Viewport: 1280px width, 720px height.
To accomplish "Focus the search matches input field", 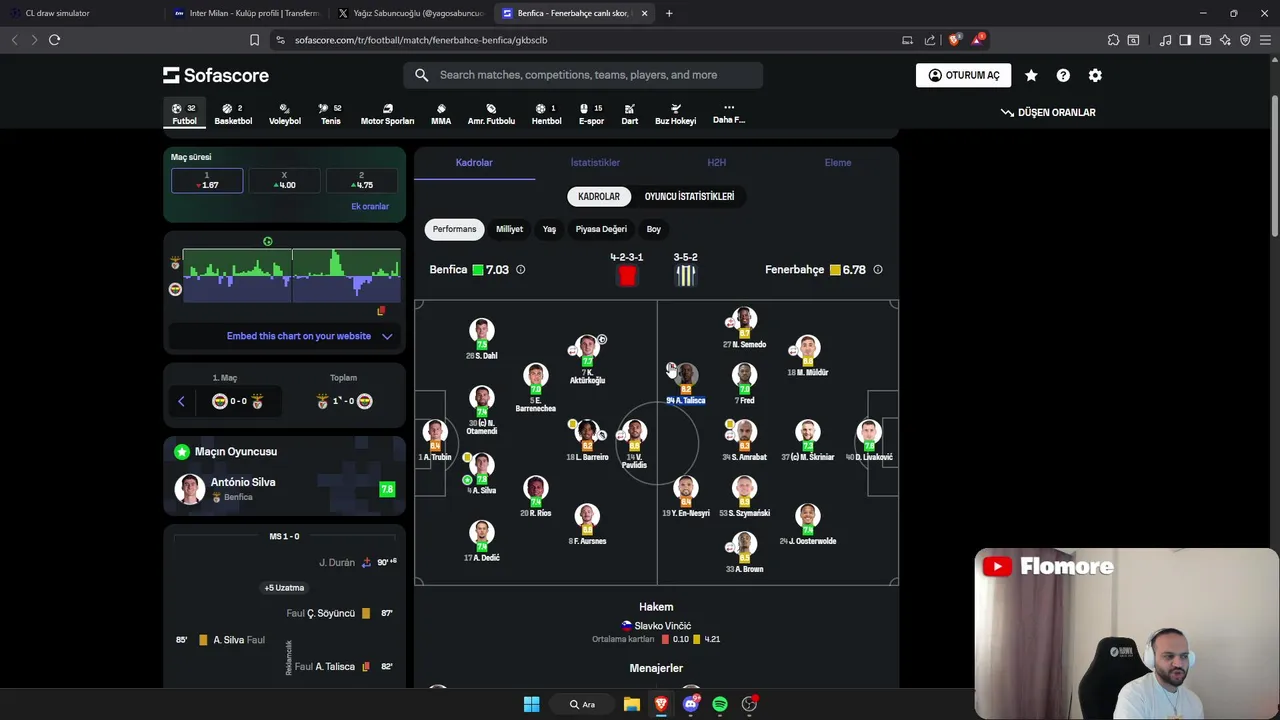I will (x=583, y=75).
